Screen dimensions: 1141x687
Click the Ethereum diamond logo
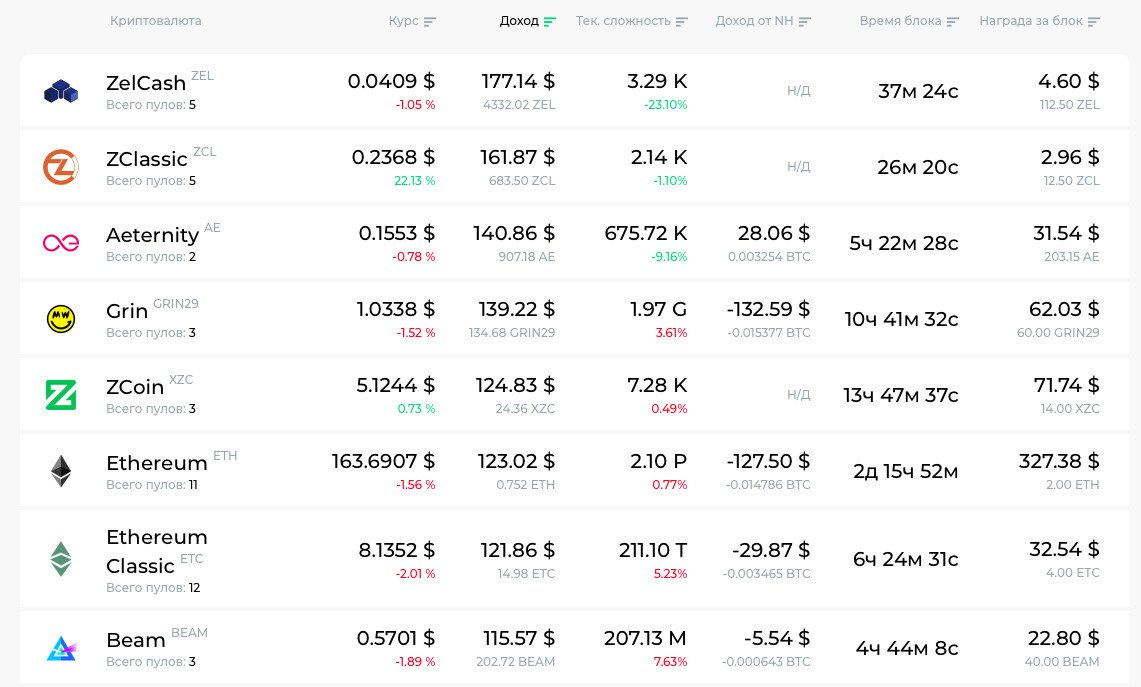point(61,471)
